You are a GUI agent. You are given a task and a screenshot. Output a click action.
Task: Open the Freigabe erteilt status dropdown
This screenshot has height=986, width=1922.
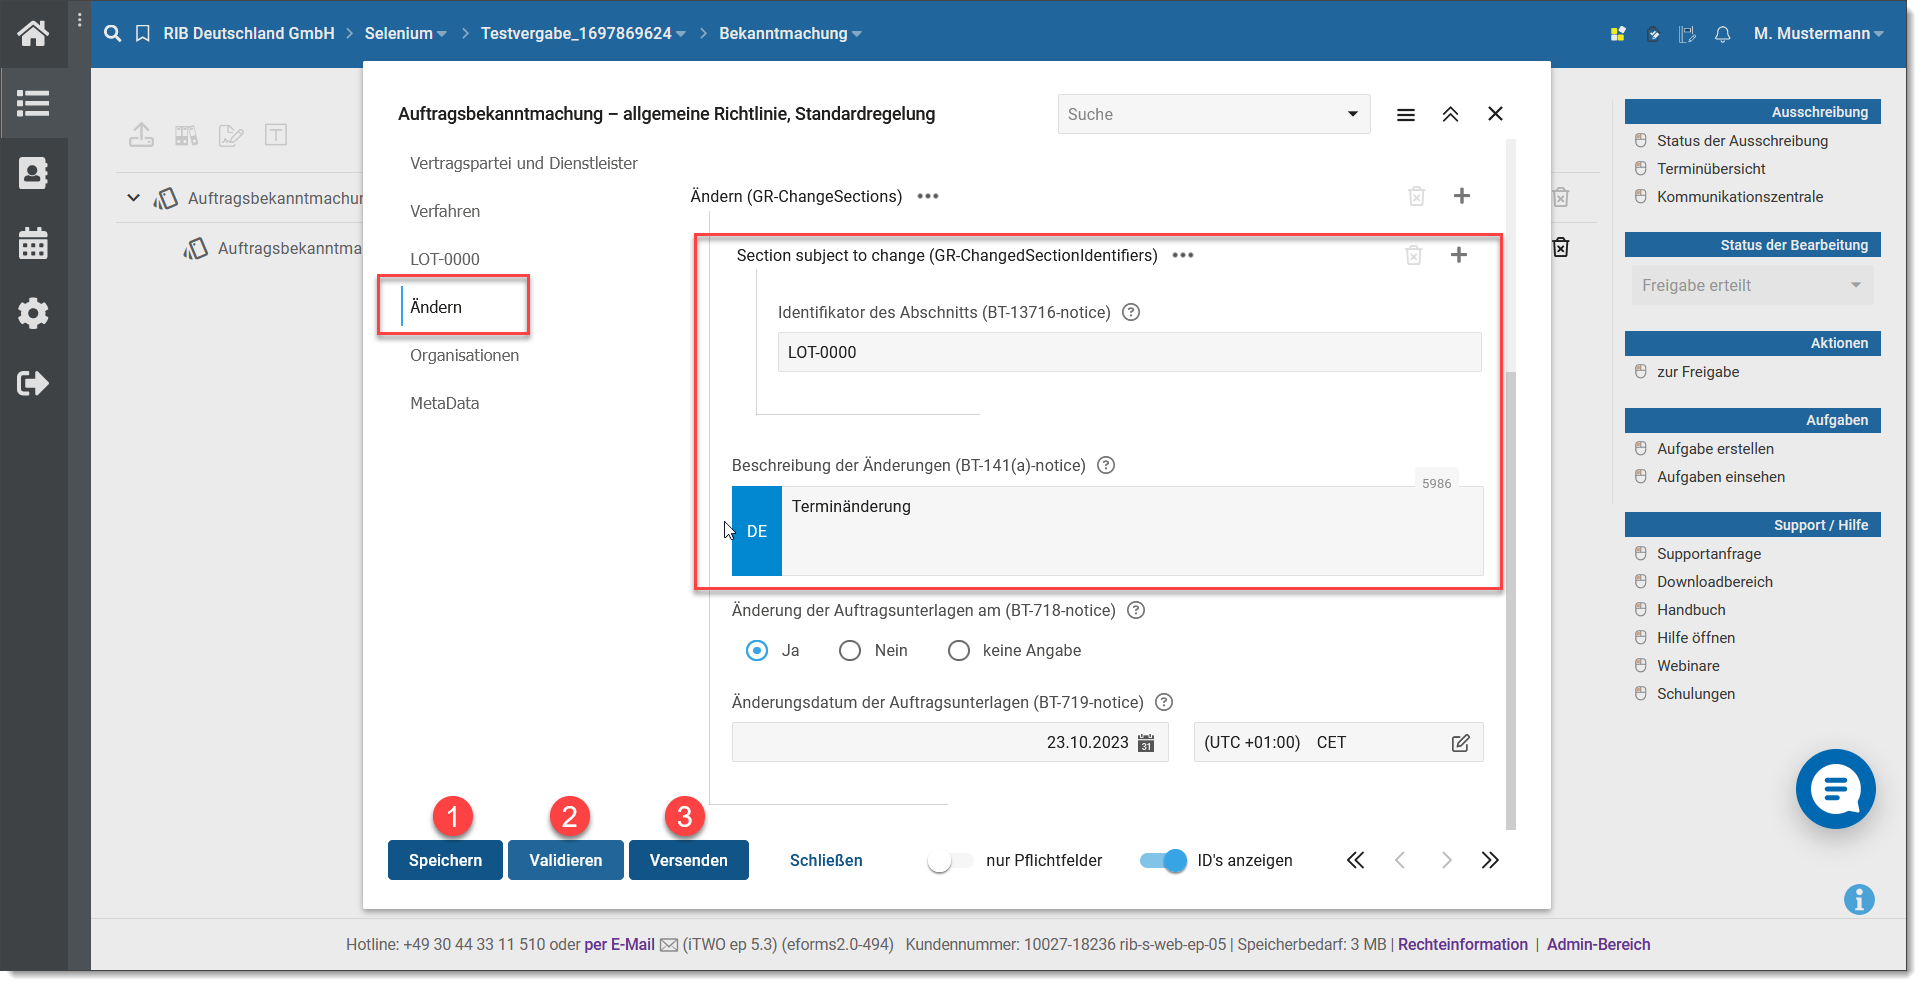1752,285
